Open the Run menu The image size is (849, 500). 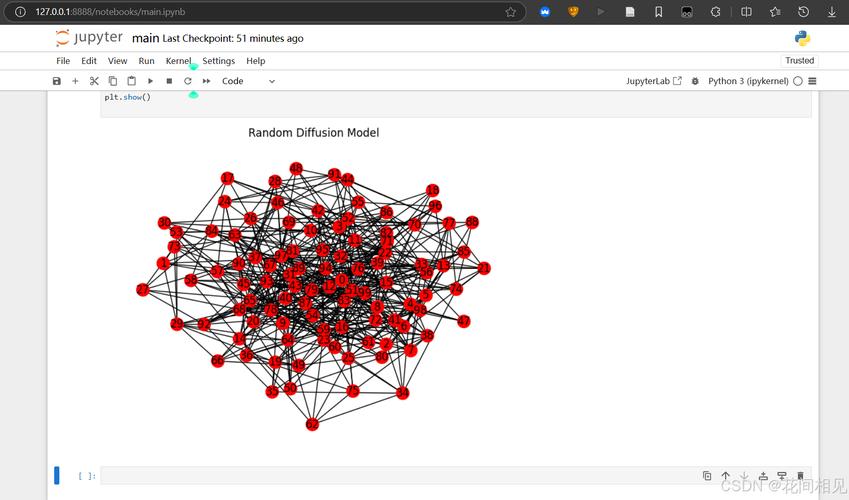click(x=146, y=61)
